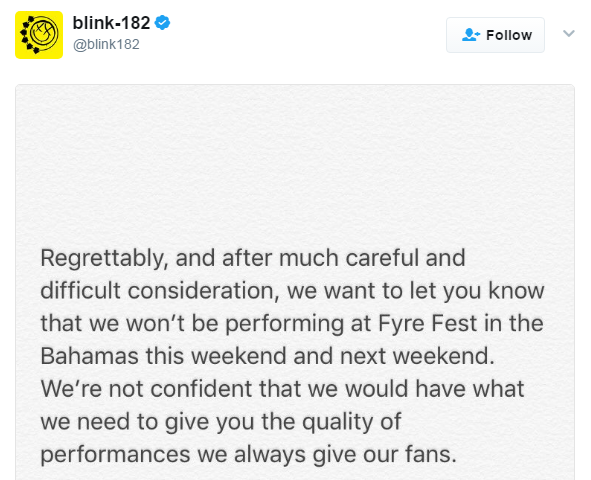Screen dimensions: 591x480
Task: Open the @blink182 handle link
Action: (106, 44)
